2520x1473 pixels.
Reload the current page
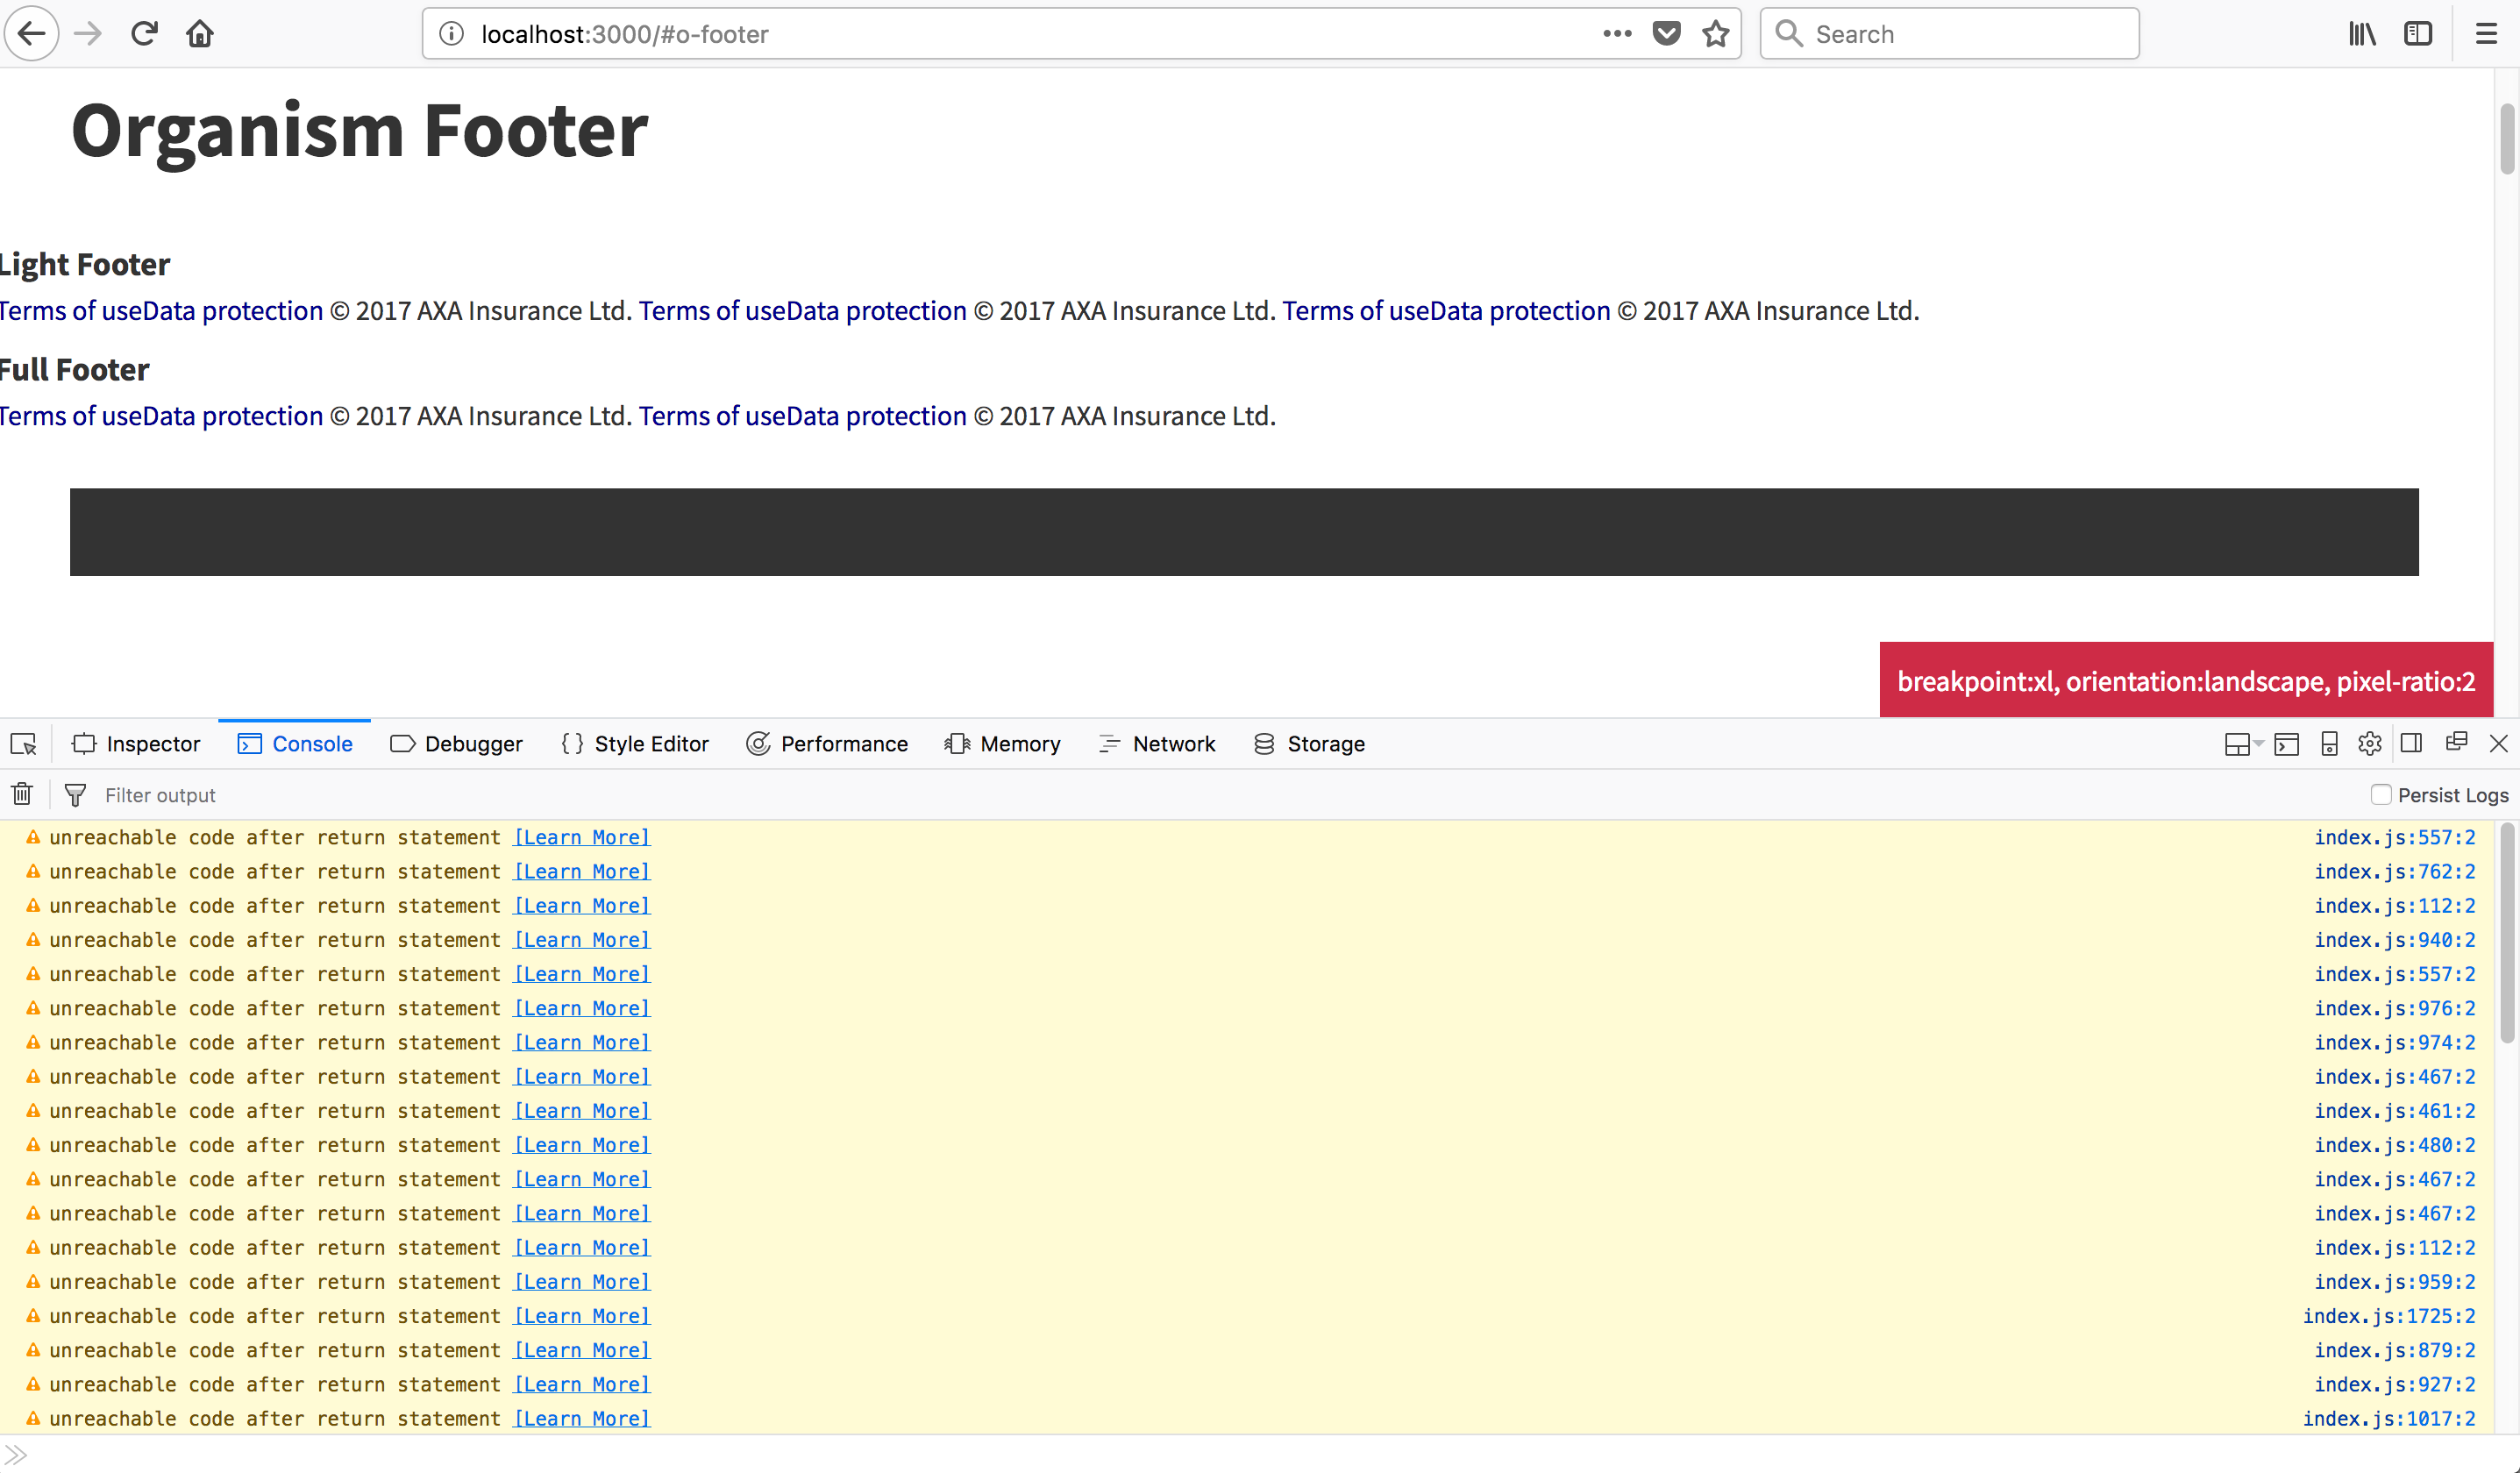(x=144, y=34)
